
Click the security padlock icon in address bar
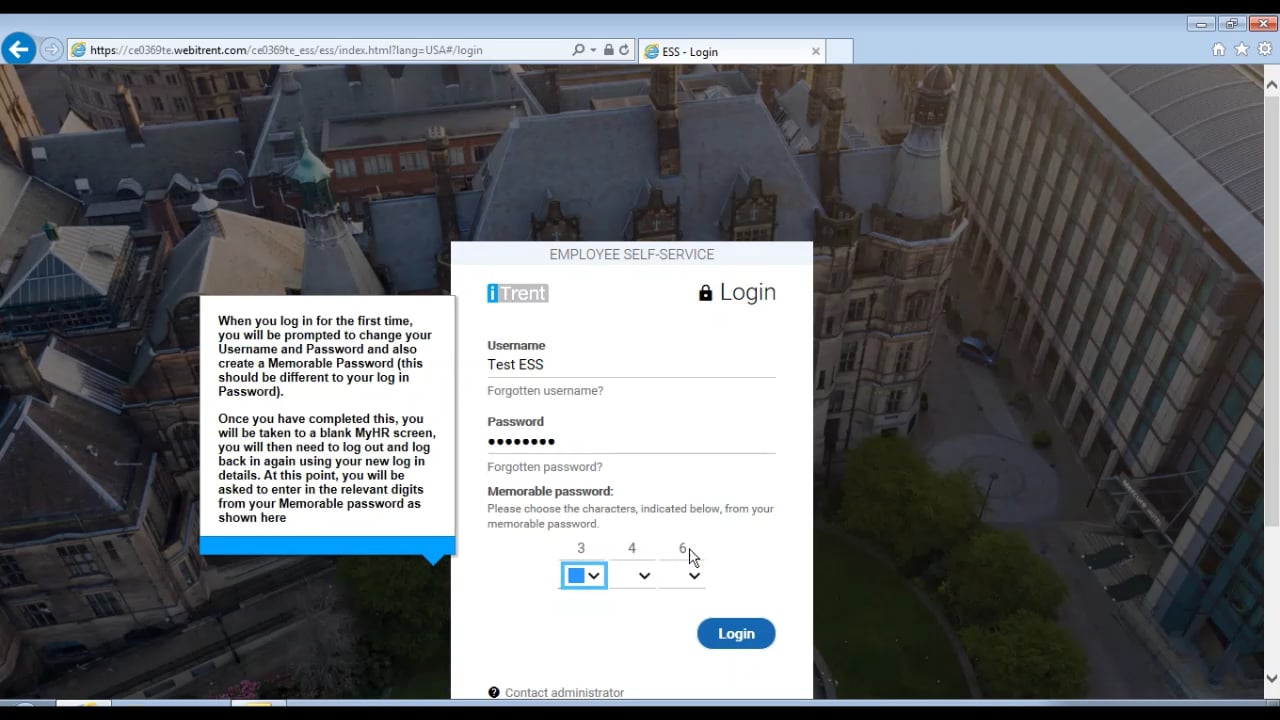tap(608, 50)
